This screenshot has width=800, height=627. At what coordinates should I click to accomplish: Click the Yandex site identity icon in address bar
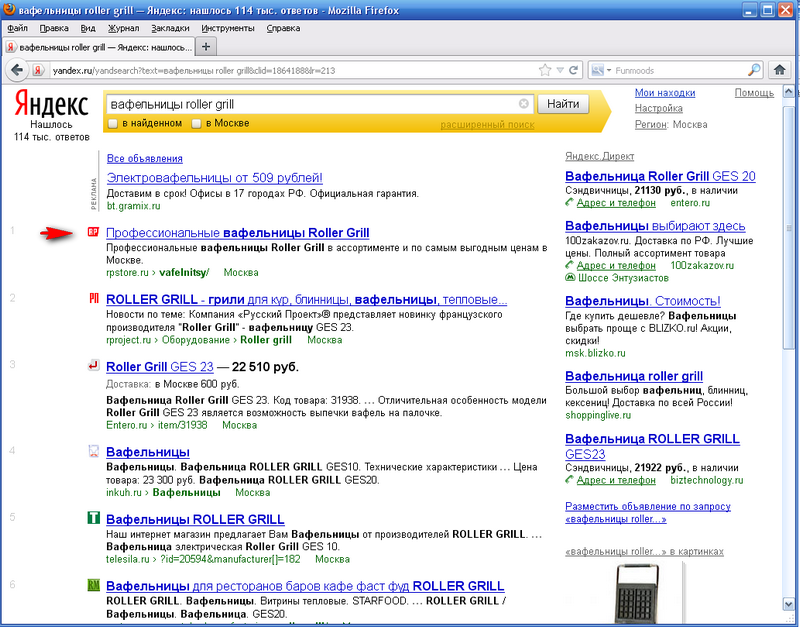[x=38, y=70]
